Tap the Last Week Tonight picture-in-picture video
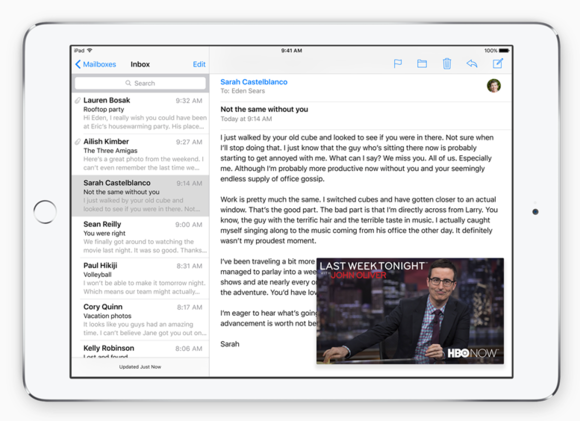 tap(410, 311)
